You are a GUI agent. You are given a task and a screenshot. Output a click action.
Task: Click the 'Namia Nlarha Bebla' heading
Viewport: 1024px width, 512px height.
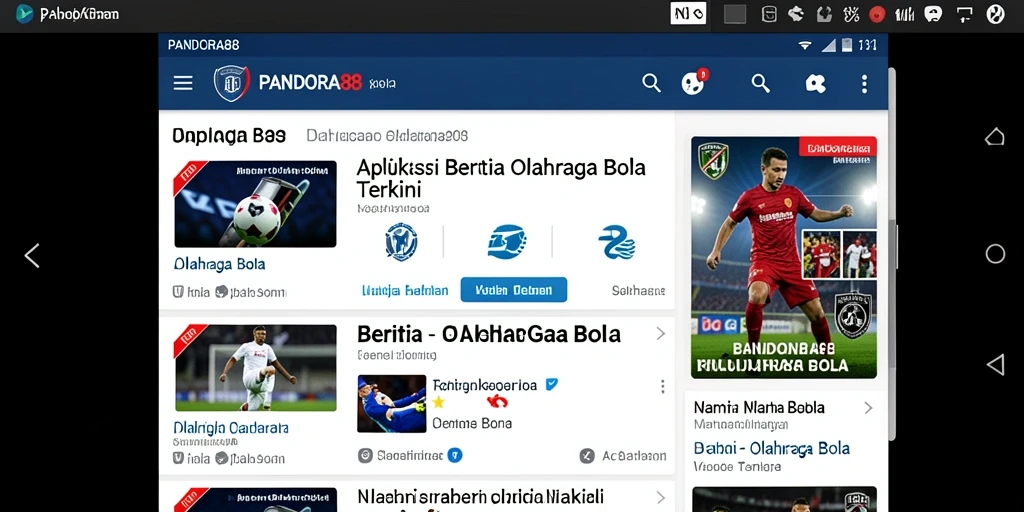(759, 408)
